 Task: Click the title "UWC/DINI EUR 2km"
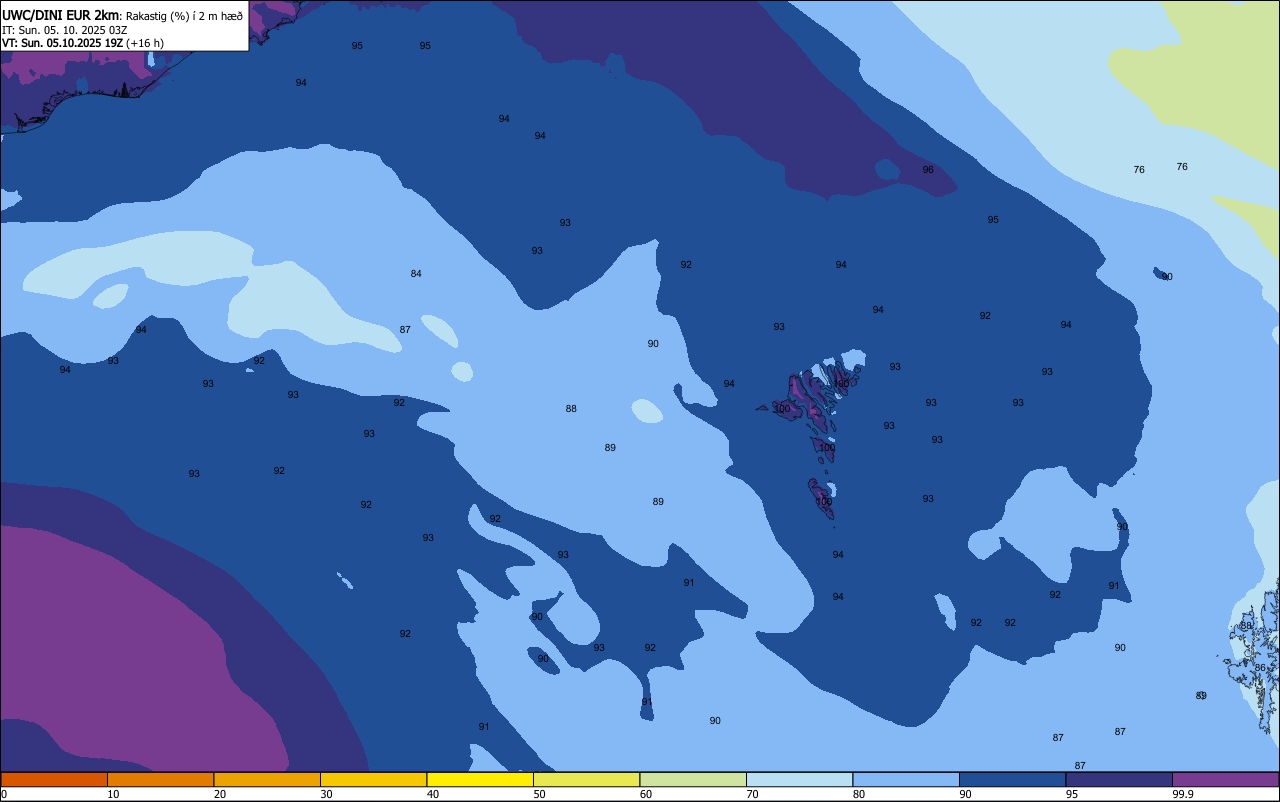click(61, 15)
